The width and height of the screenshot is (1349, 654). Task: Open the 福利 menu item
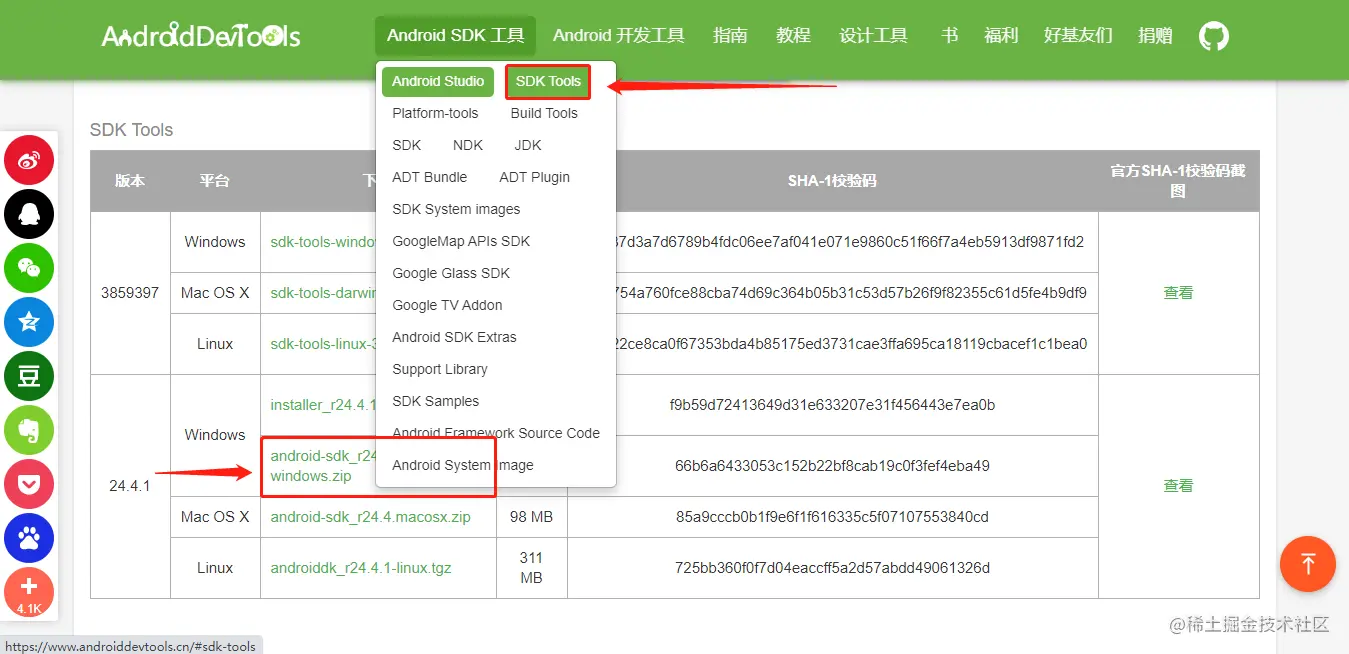(x=1001, y=36)
